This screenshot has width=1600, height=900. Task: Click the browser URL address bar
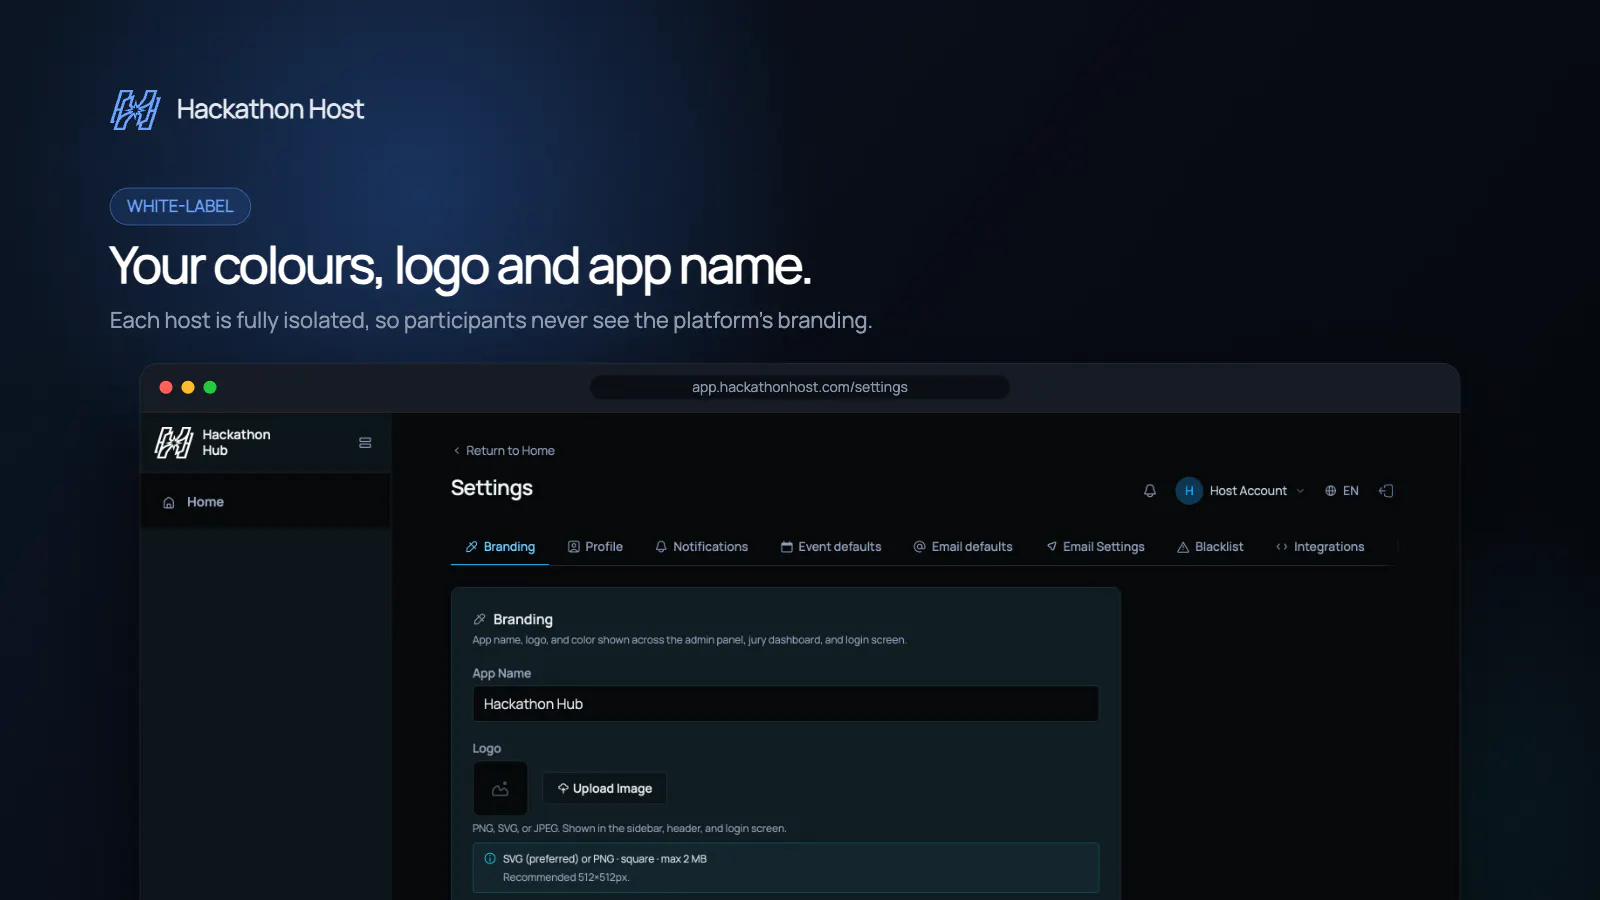pos(799,387)
